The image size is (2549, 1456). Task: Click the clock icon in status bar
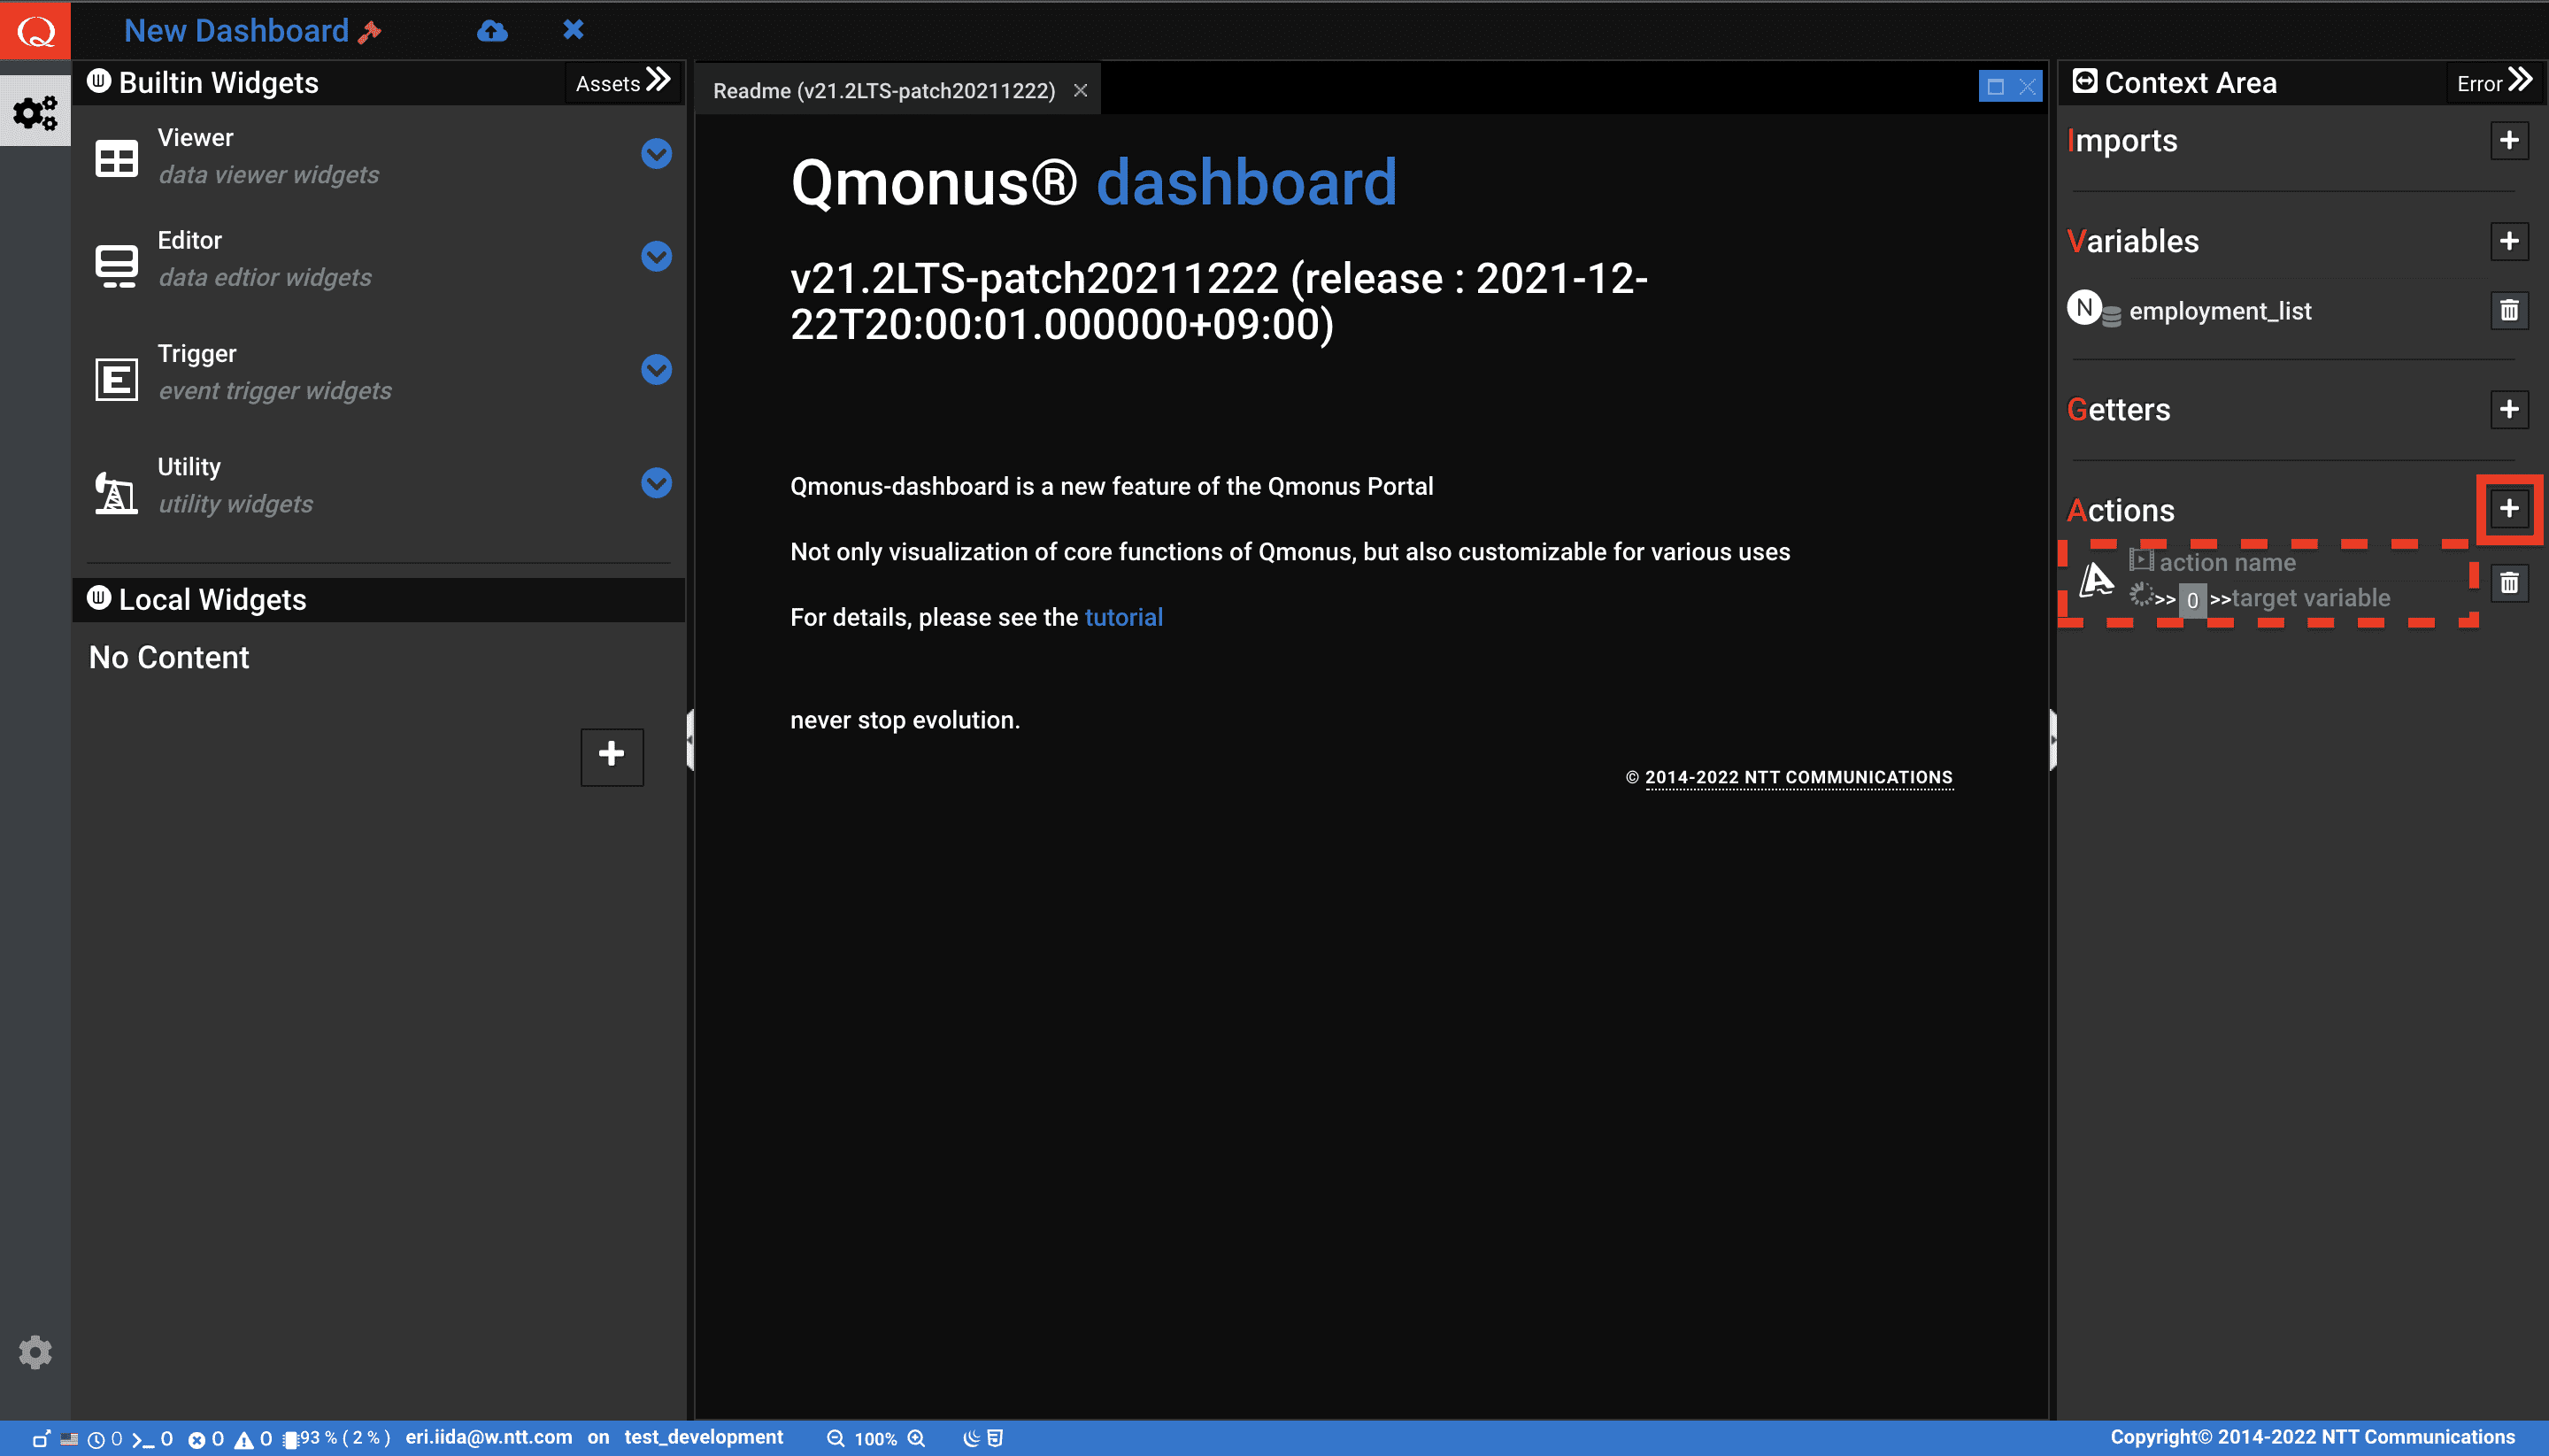[96, 1440]
